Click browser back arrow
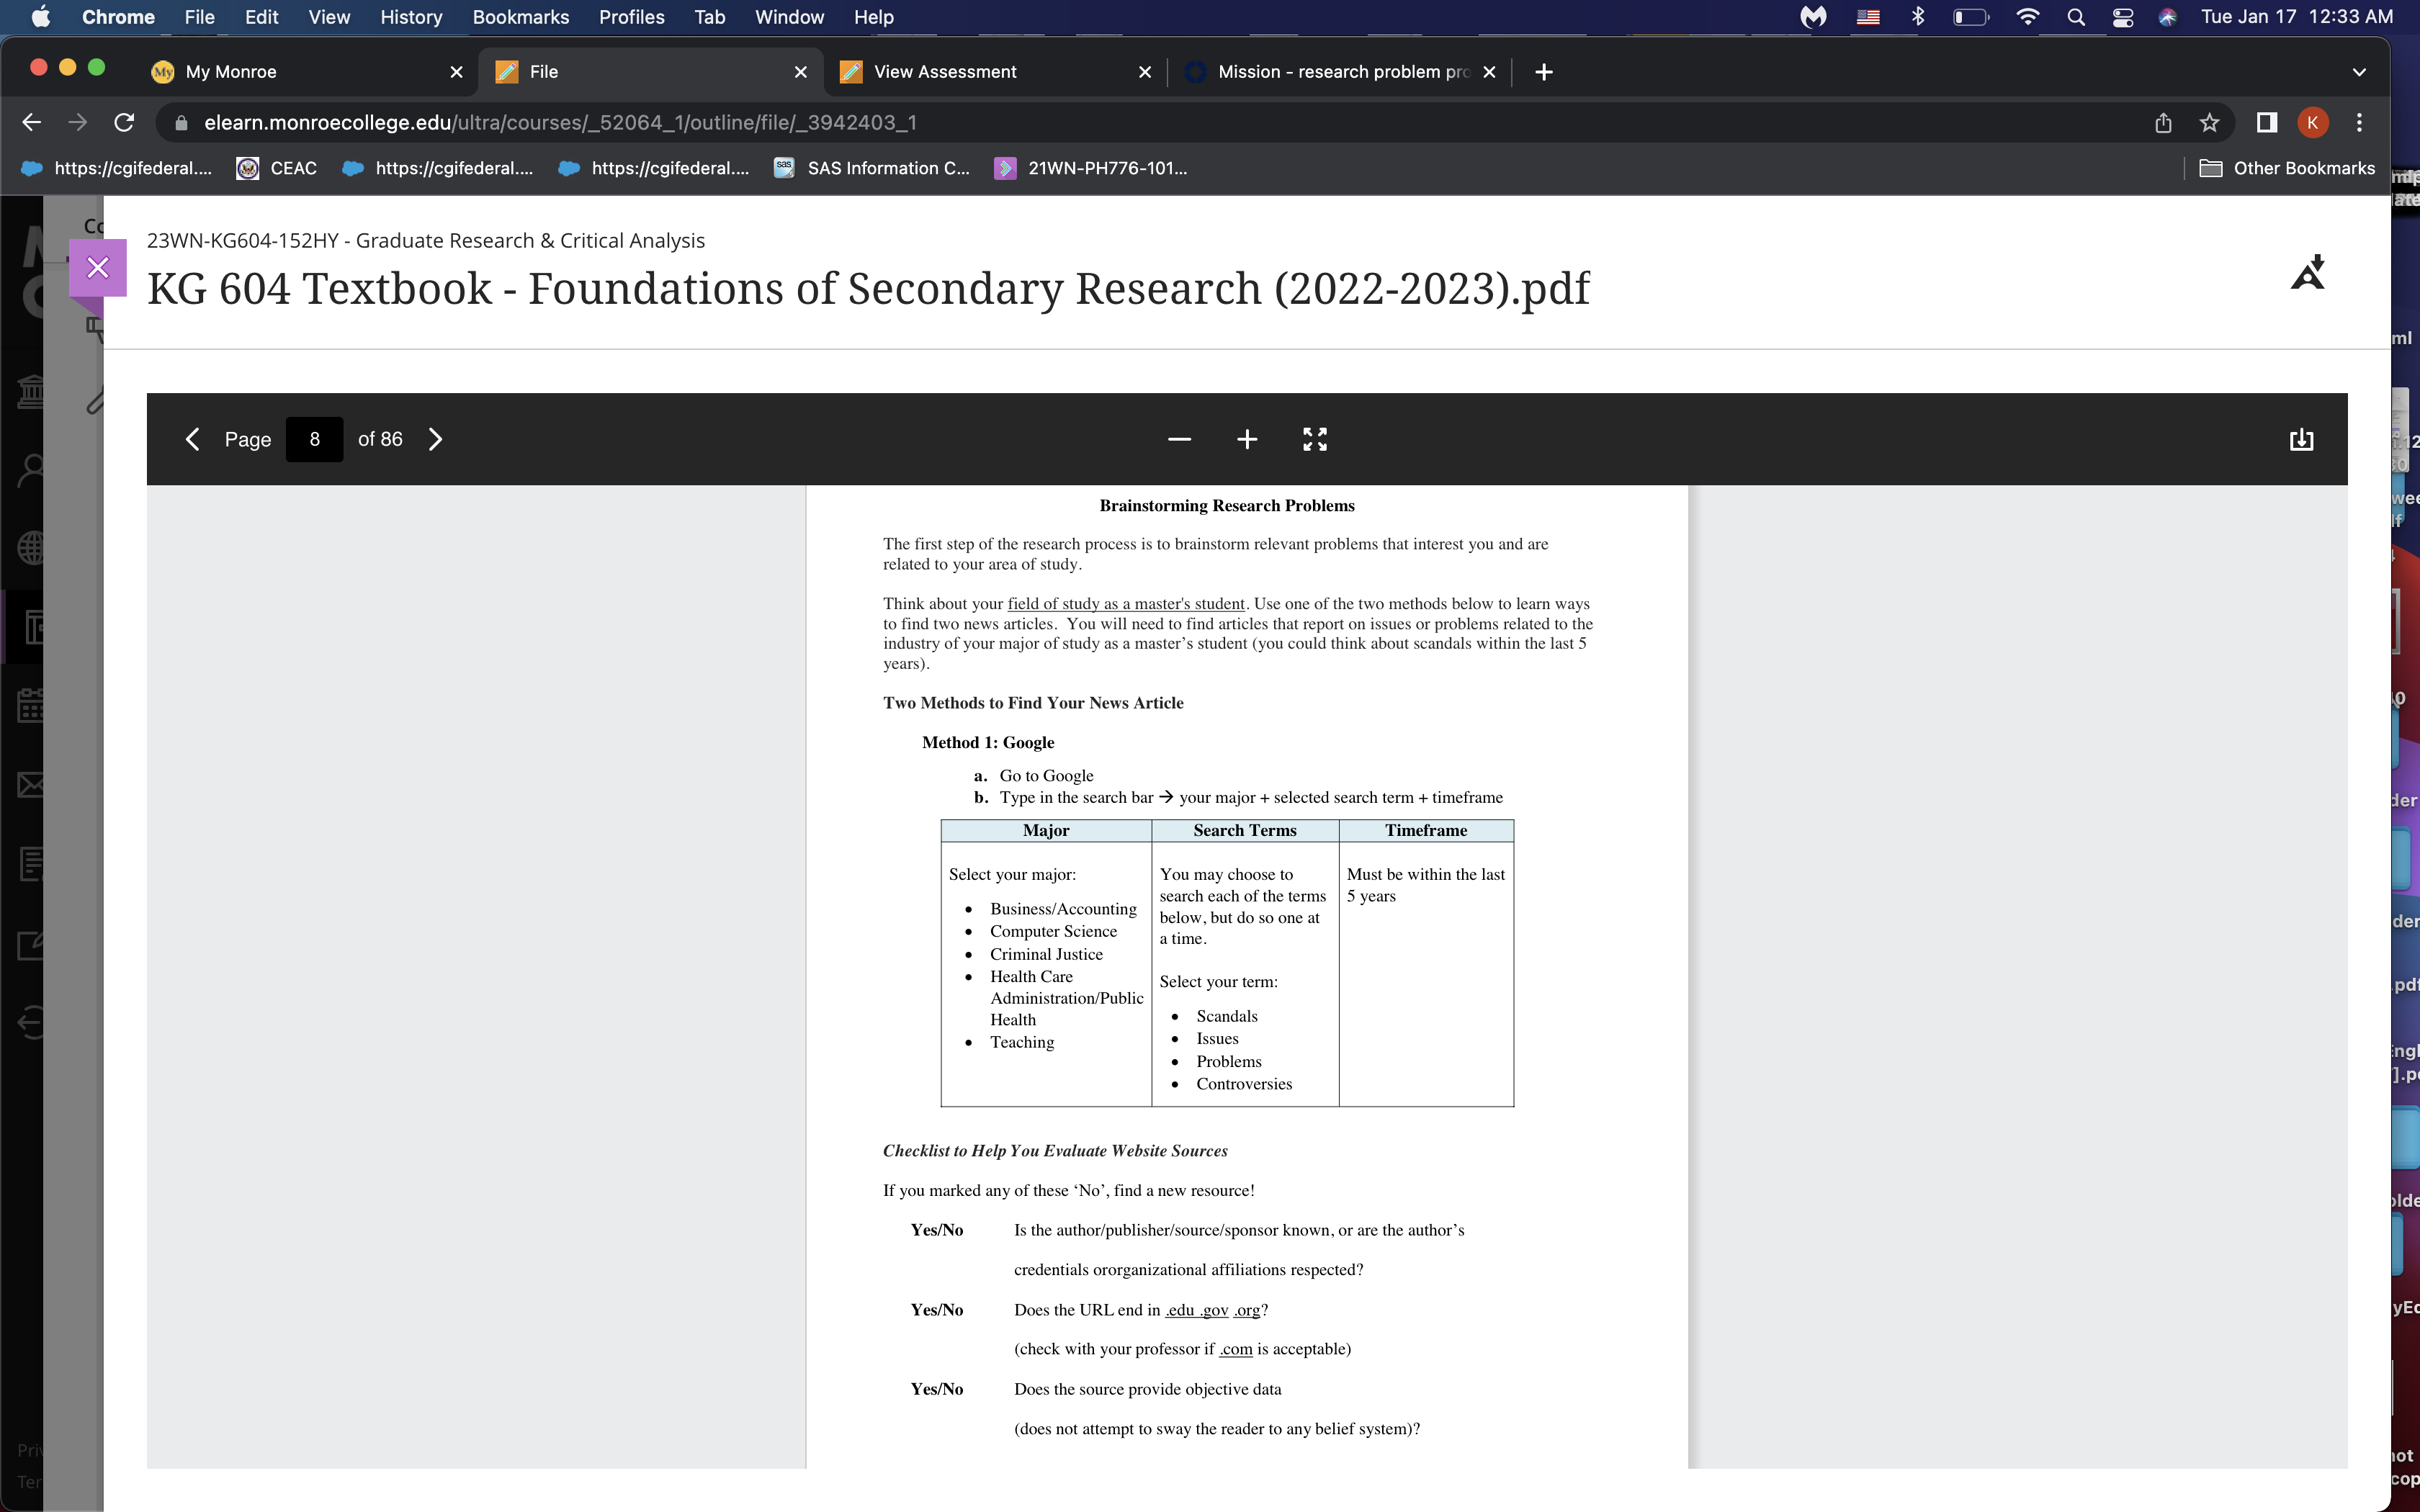The width and height of the screenshot is (2420, 1512). pyautogui.click(x=31, y=122)
